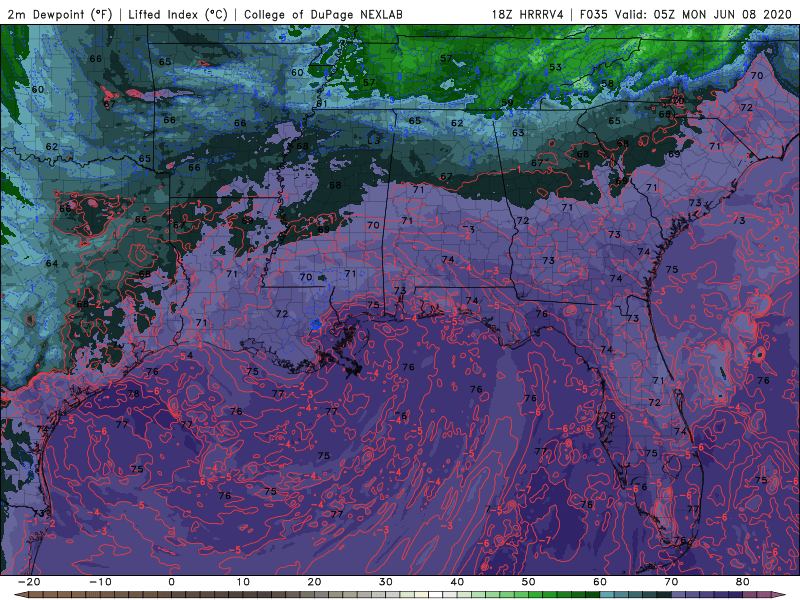Click the "58" dewpoint value on the map

pyautogui.click(x=607, y=84)
